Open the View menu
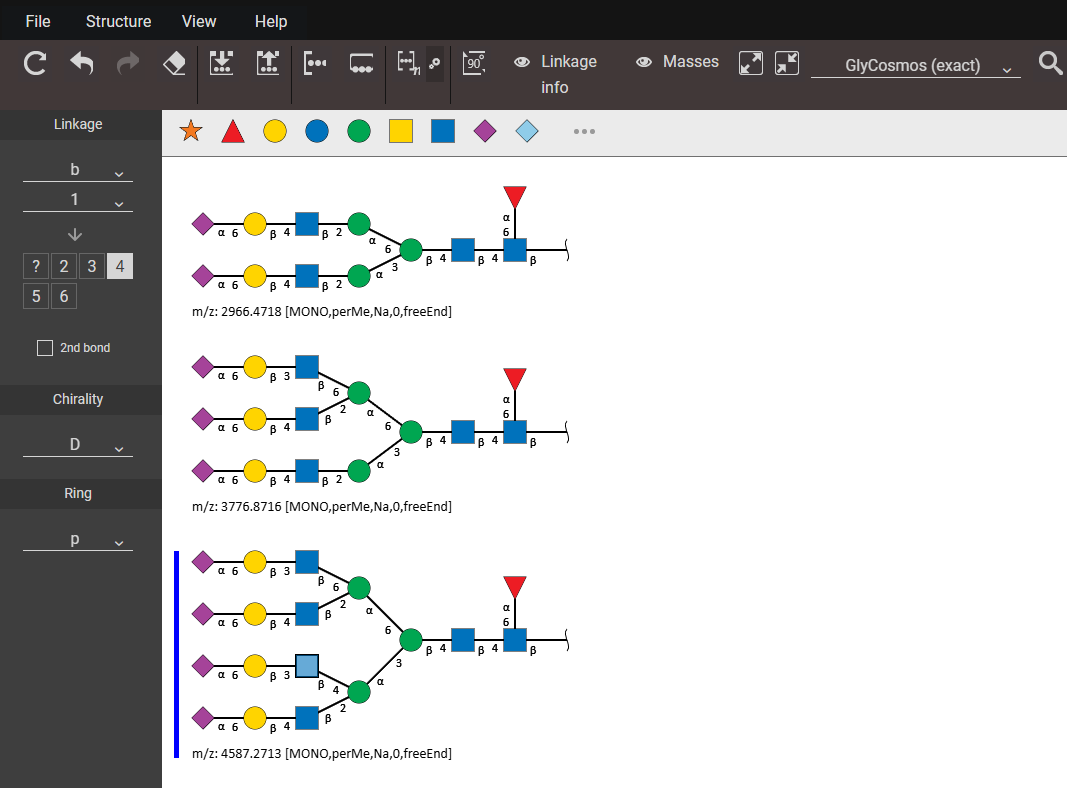Image resolution: width=1067 pixels, height=788 pixels. pos(199,21)
